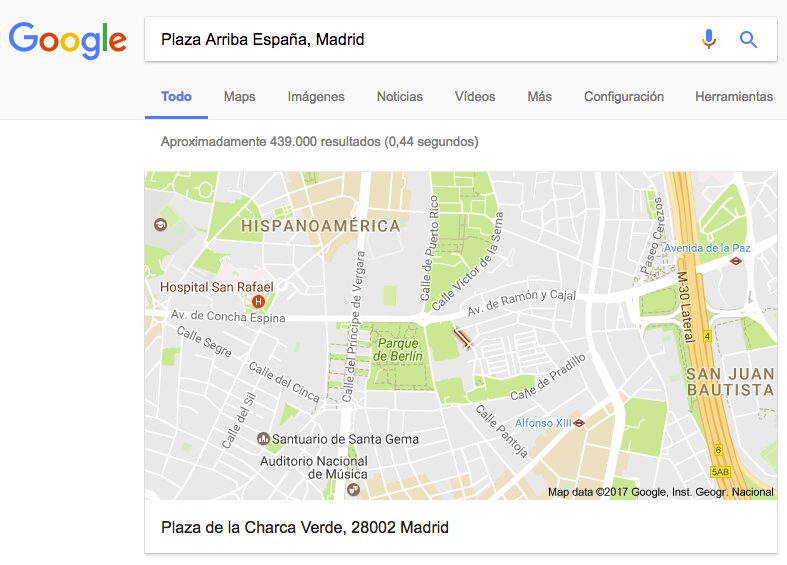Screen dimensions: 787x565
Task: Open the Vídeos tab
Action: coord(475,96)
